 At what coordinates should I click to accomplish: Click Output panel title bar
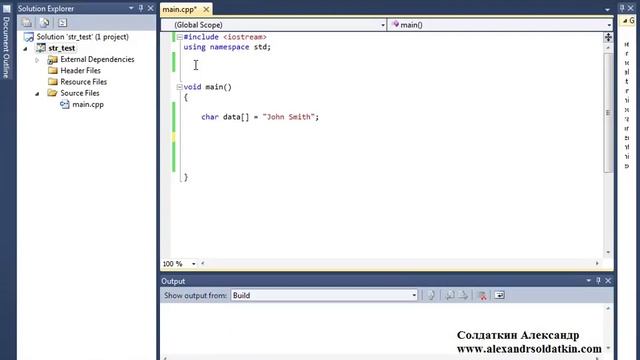pos(387,281)
